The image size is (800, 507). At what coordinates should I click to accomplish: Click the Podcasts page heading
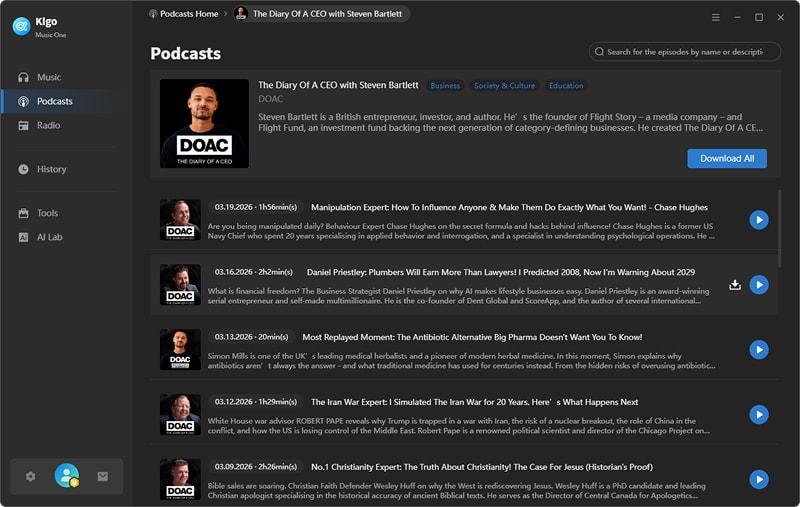(185, 54)
